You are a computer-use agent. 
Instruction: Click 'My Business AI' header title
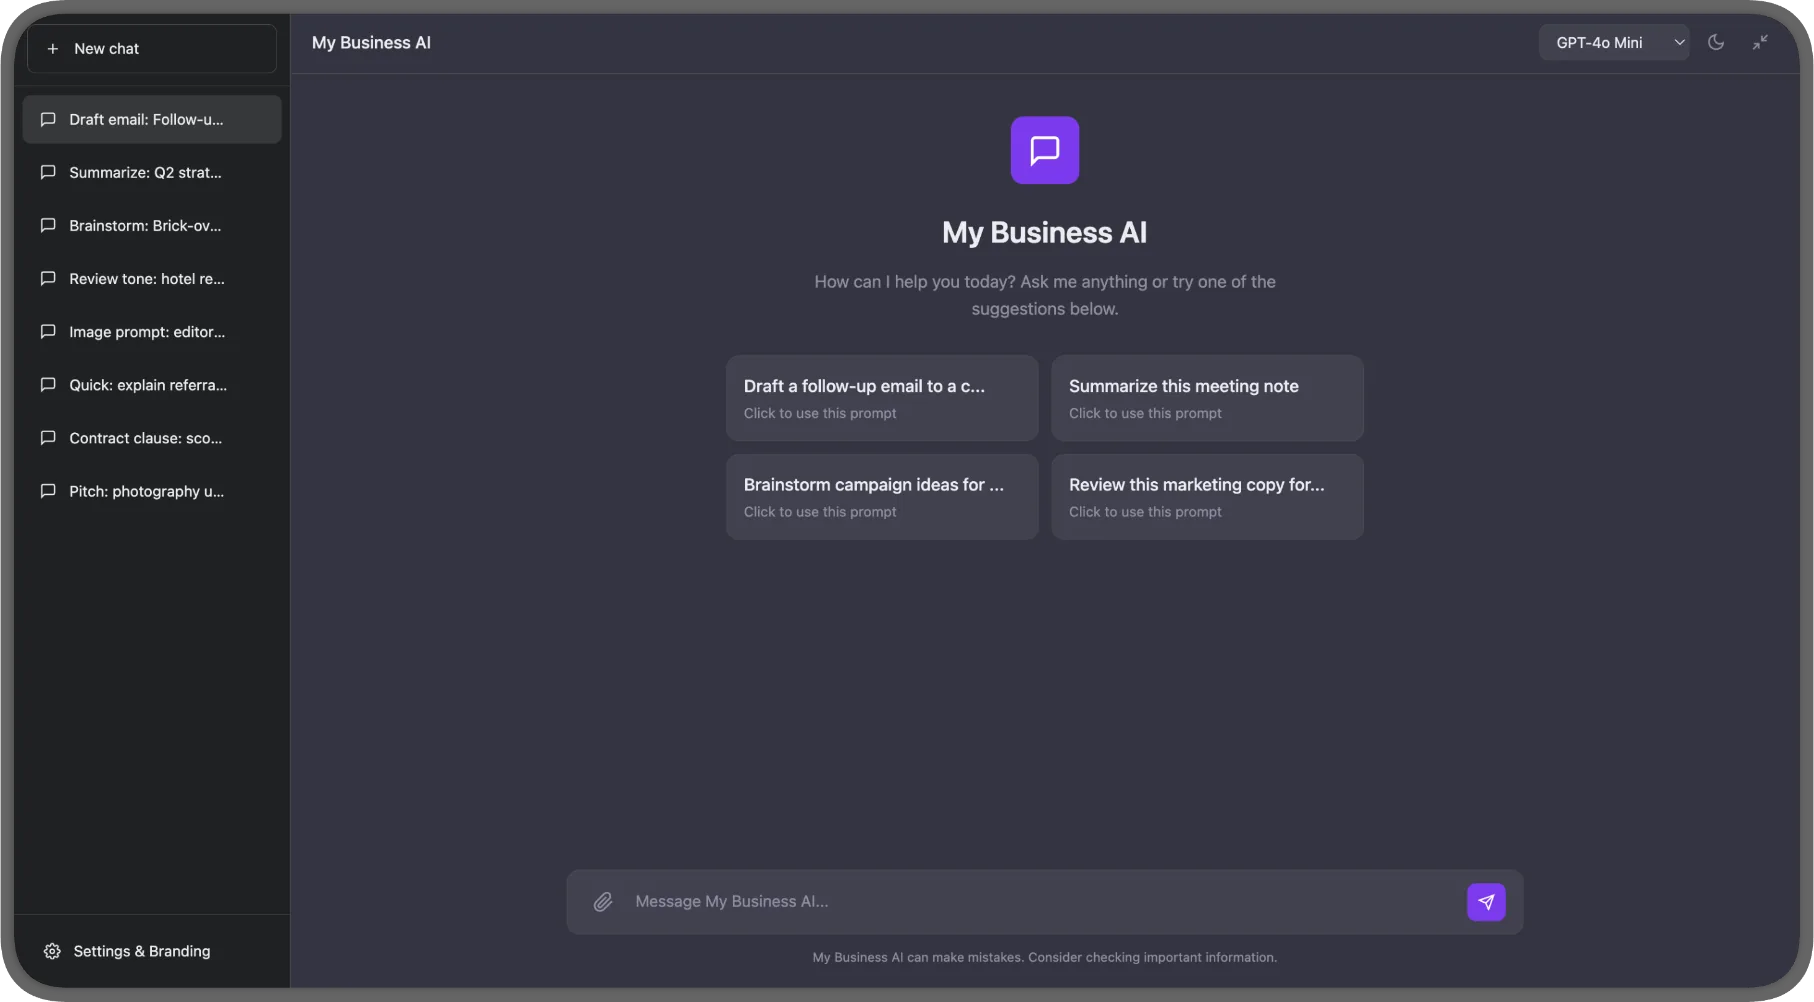pos(371,43)
